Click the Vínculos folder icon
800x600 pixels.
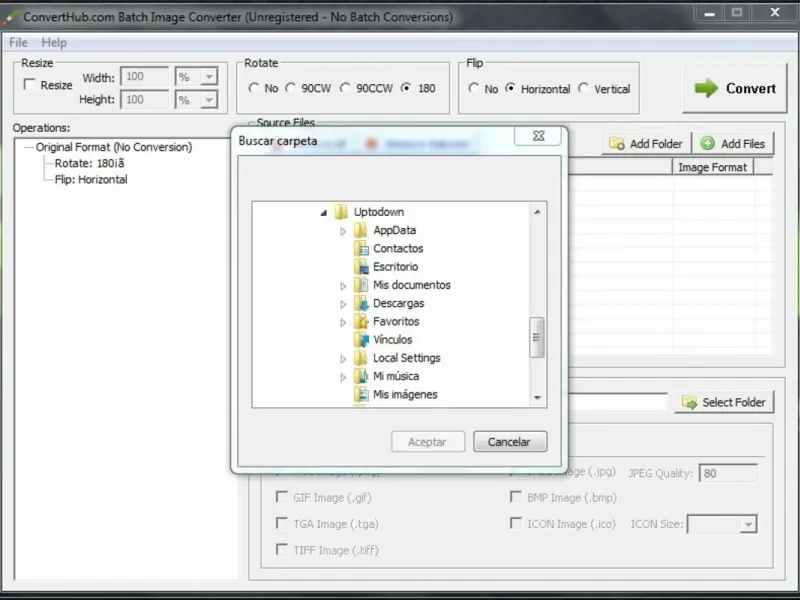(361, 340)
